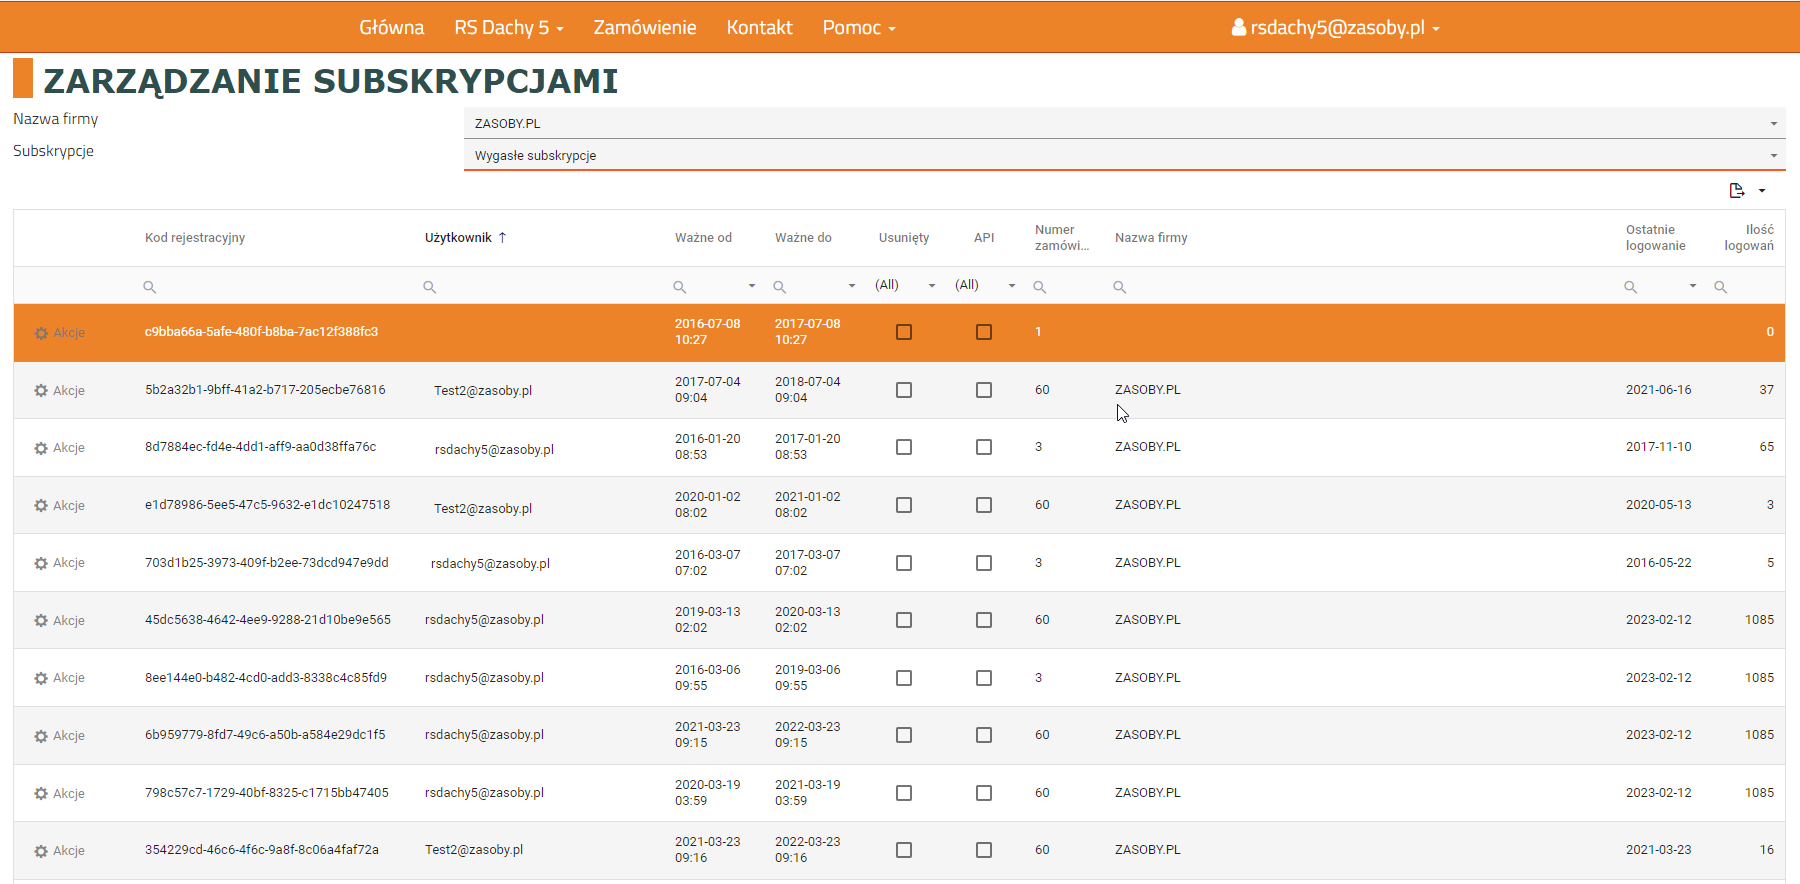Open the Zamówienie menu item

pos(644,27)
